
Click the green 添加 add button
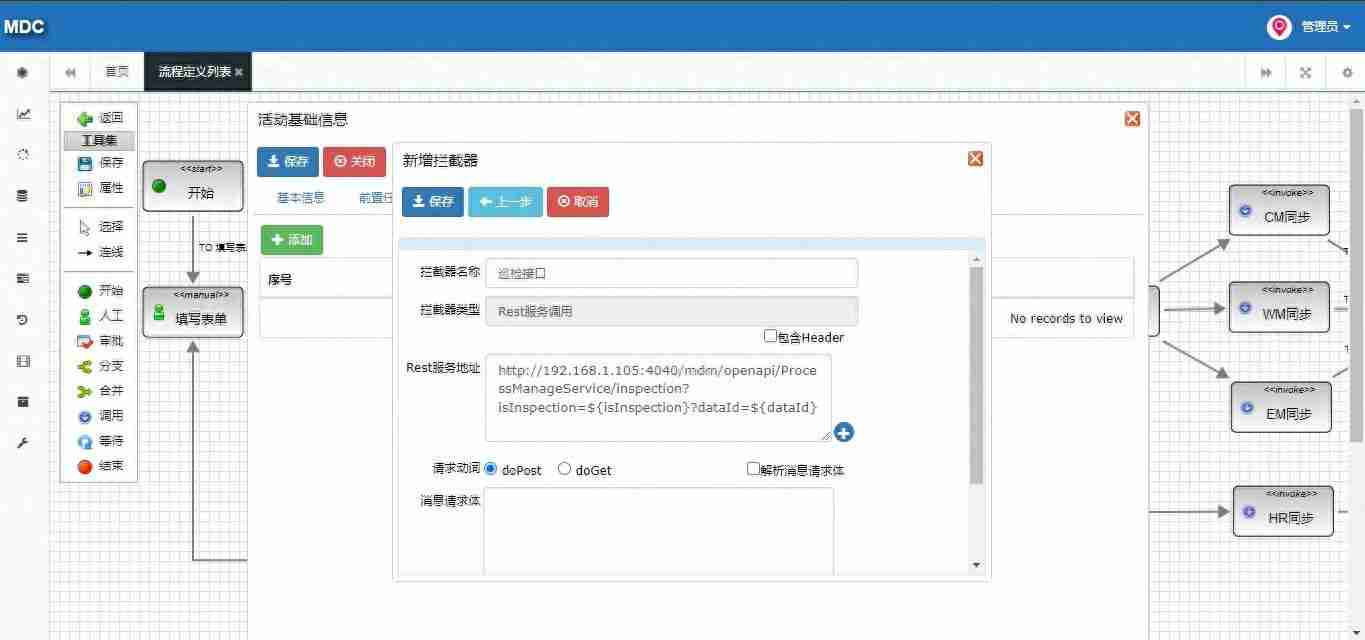click(292, 240)
